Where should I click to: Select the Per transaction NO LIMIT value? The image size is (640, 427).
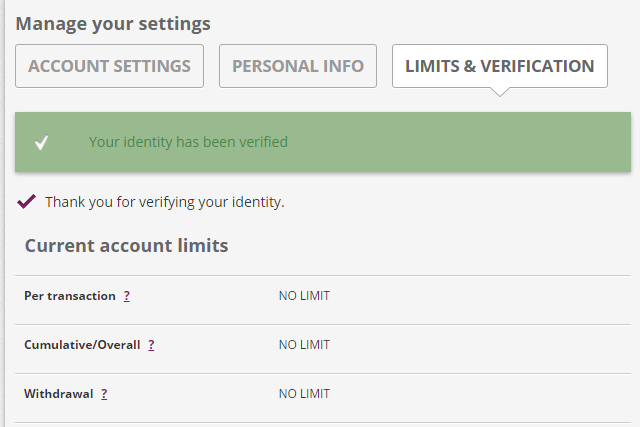[x=304, y=296]
